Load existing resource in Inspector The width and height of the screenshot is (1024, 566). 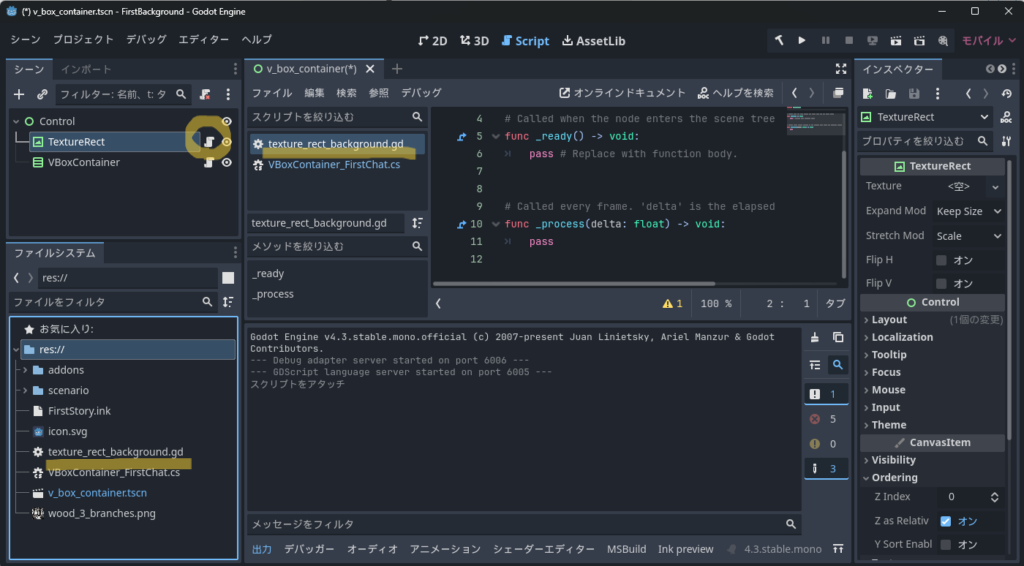tap(891, 94)
